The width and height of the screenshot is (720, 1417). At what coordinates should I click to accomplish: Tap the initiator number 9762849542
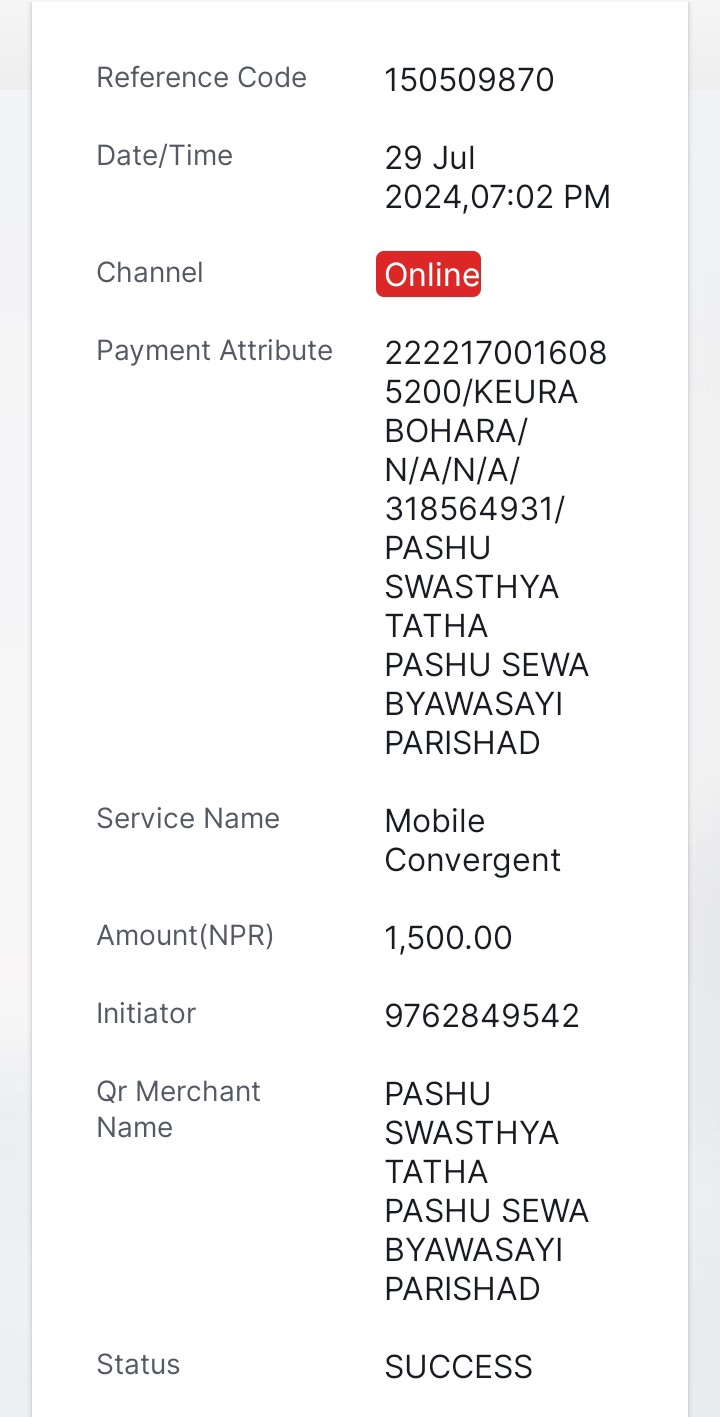[x=482, y=1016]
